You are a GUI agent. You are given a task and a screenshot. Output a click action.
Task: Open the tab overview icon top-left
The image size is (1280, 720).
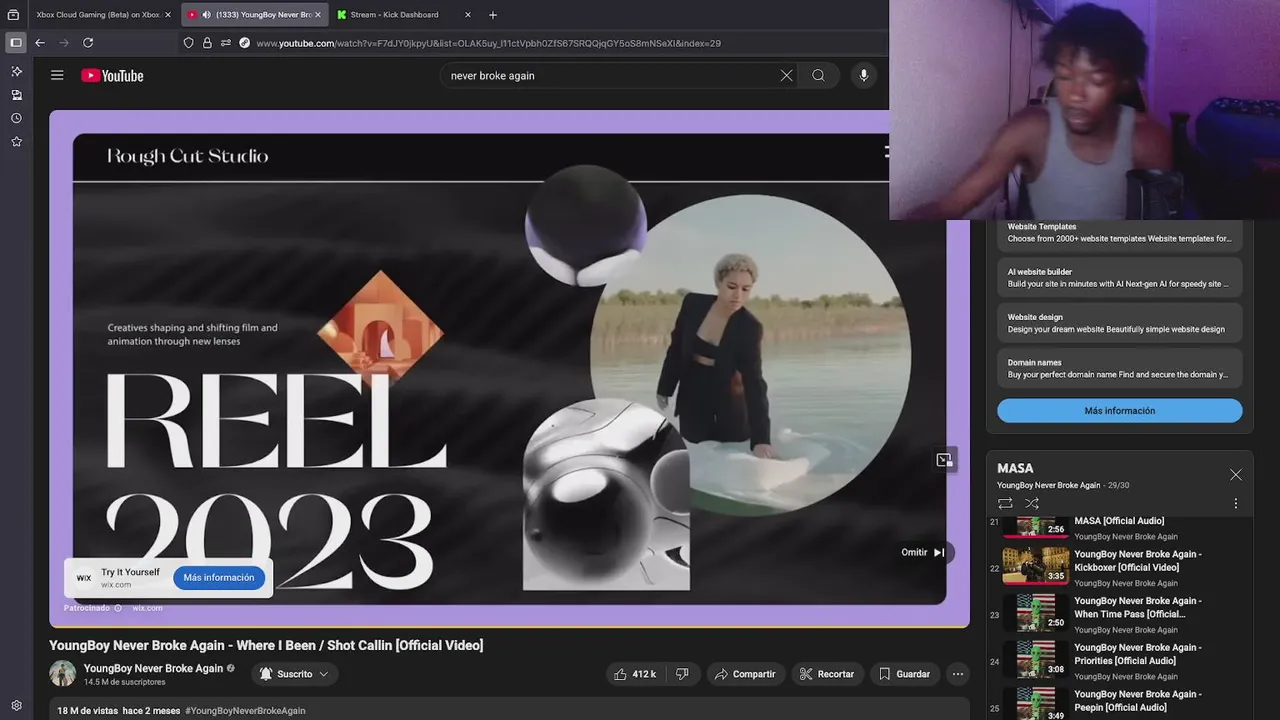[x=13, y=15]
